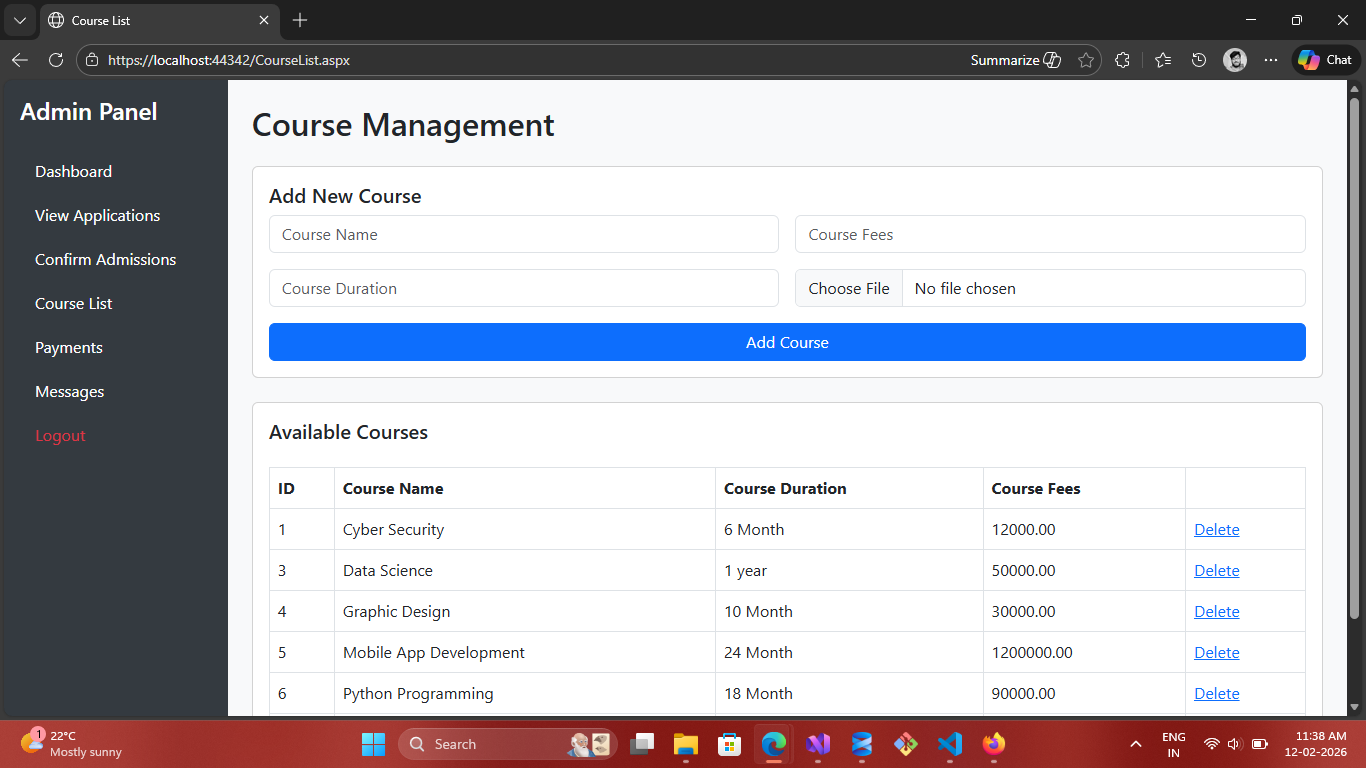Viewport: 1366px width, 768px height.
Task: Open Dashboard in the Admin Panel sidebar
Action: (73, 172)
